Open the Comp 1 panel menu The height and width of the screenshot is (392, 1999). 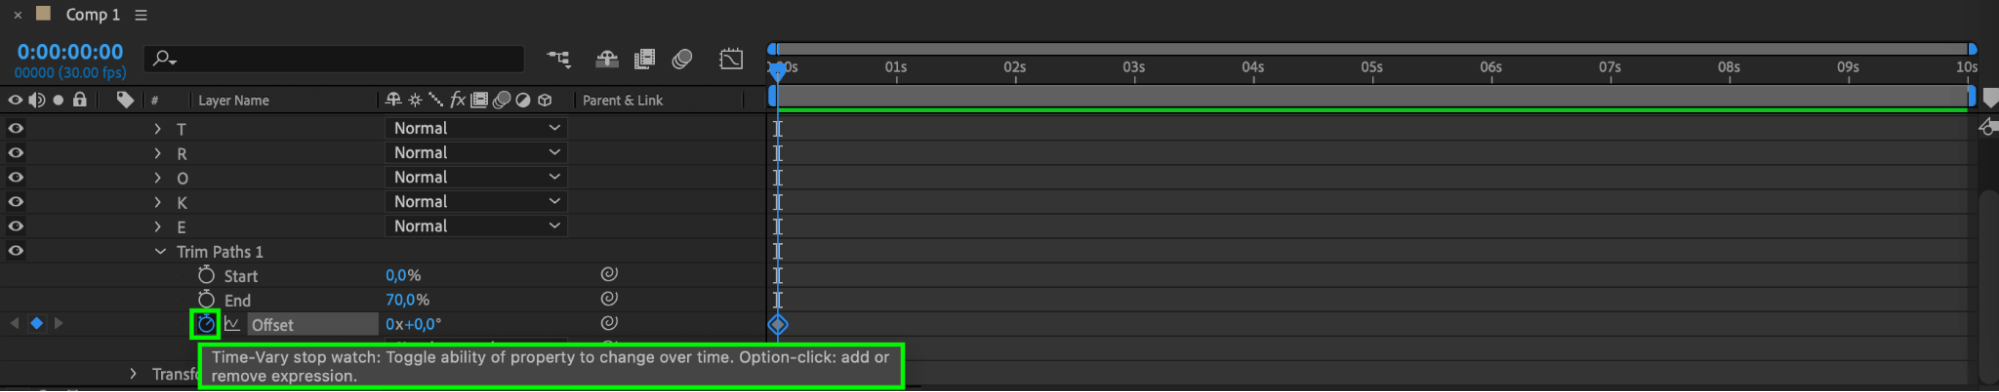tap(141, 15)
